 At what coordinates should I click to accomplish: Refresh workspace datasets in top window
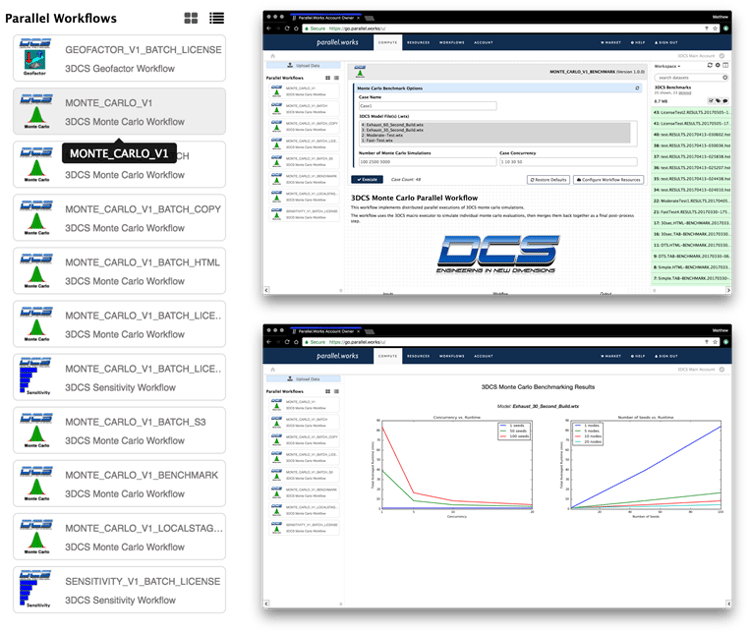tap(710, 66)
